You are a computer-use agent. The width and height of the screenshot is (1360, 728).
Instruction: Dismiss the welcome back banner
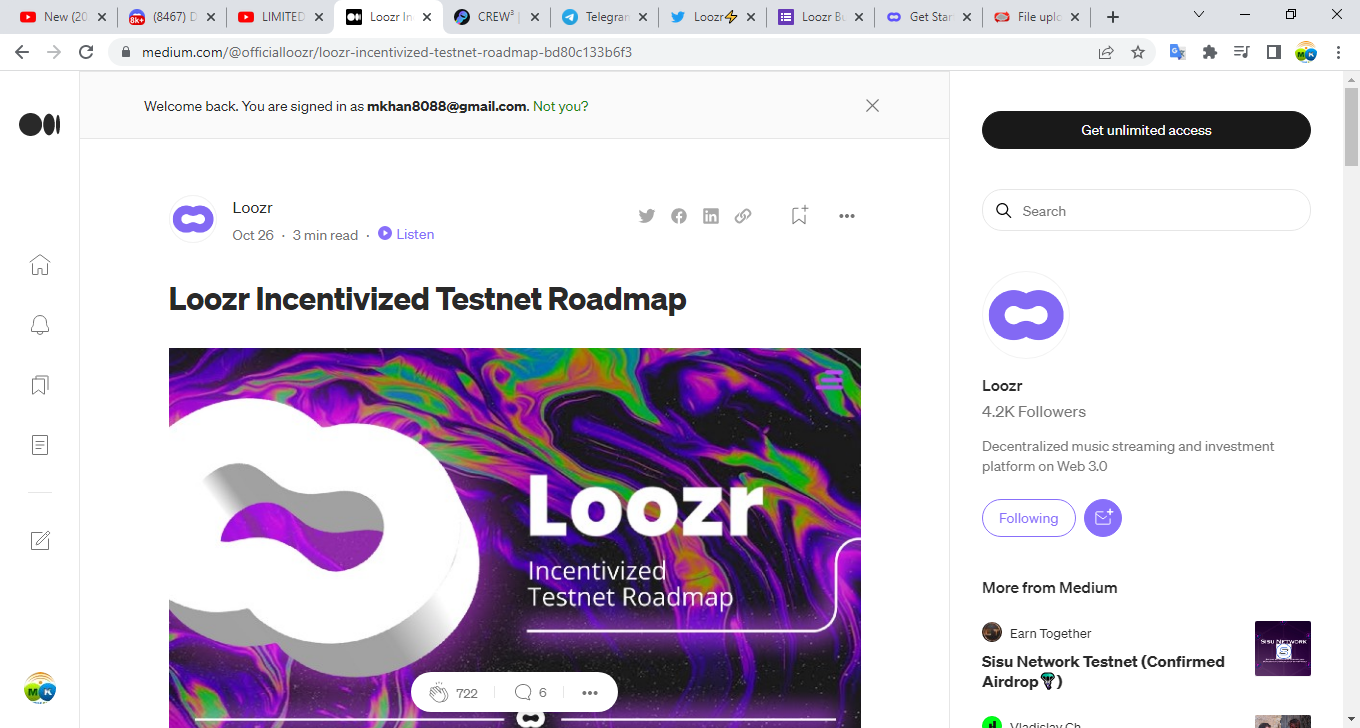[x=873, y=105]
